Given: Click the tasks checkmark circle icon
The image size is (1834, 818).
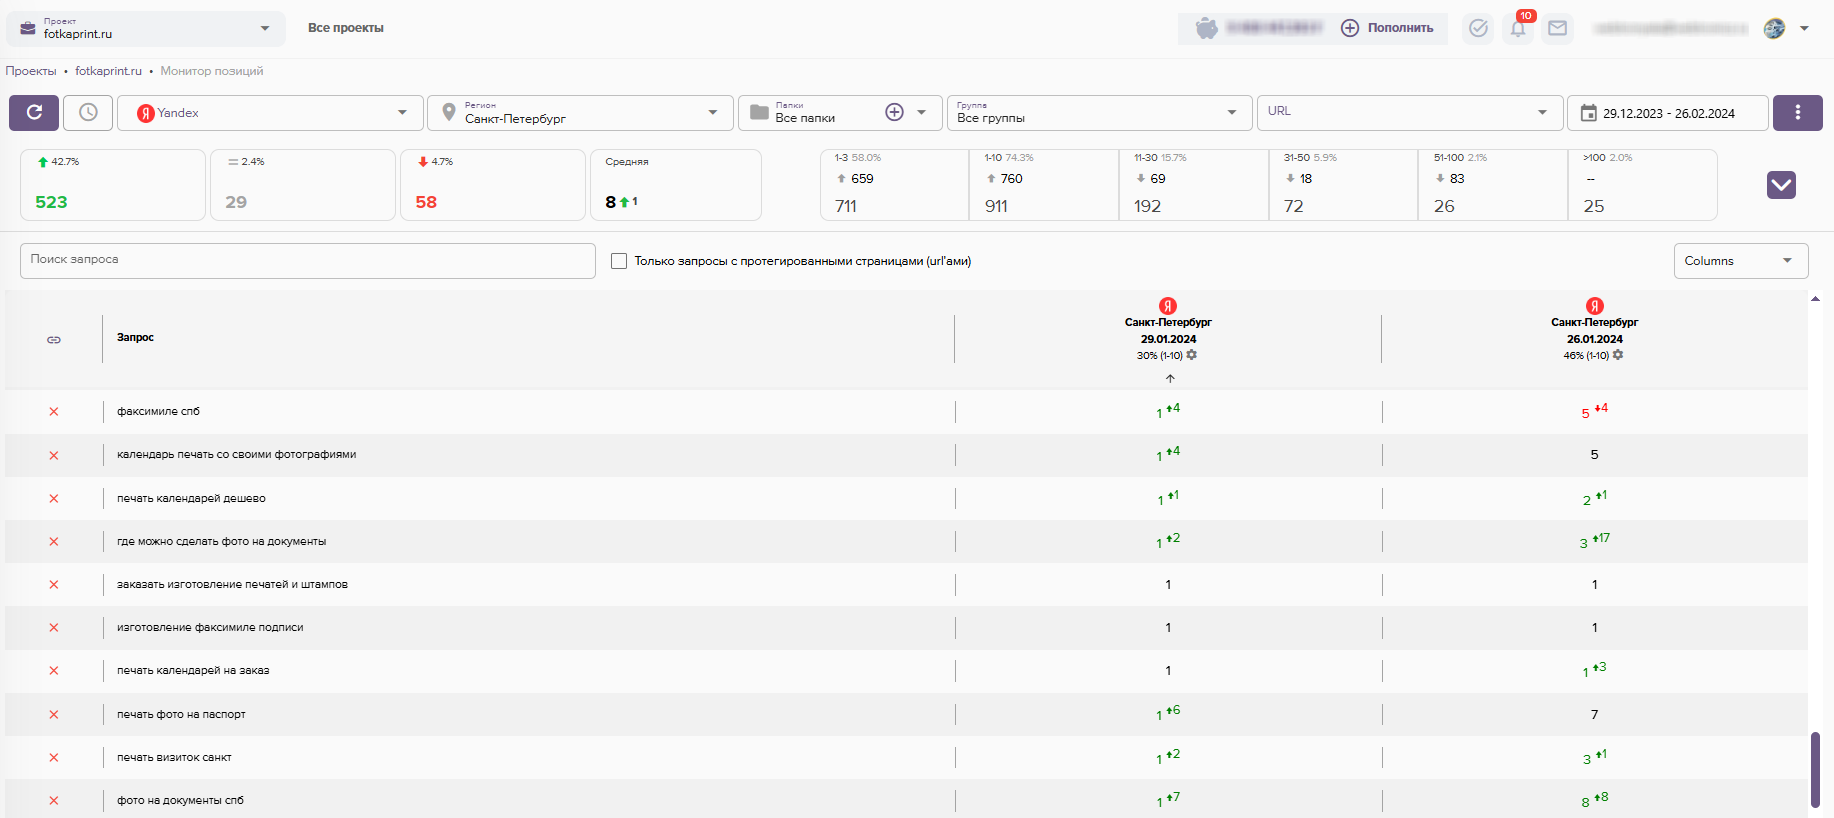Looking at the screenshot, I should (x=1478, y=28).
